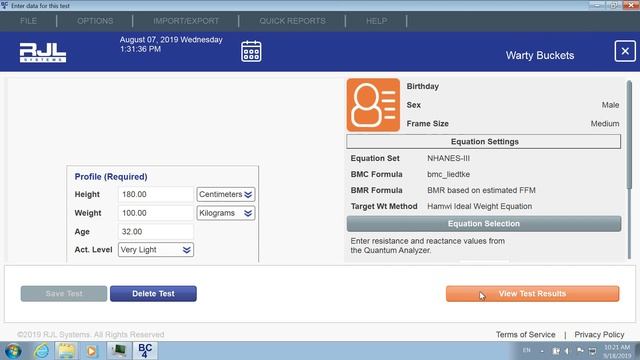Click the Action Center flag tray icon
The height and width of the screenshot is (360, 640).
point(580,351)
